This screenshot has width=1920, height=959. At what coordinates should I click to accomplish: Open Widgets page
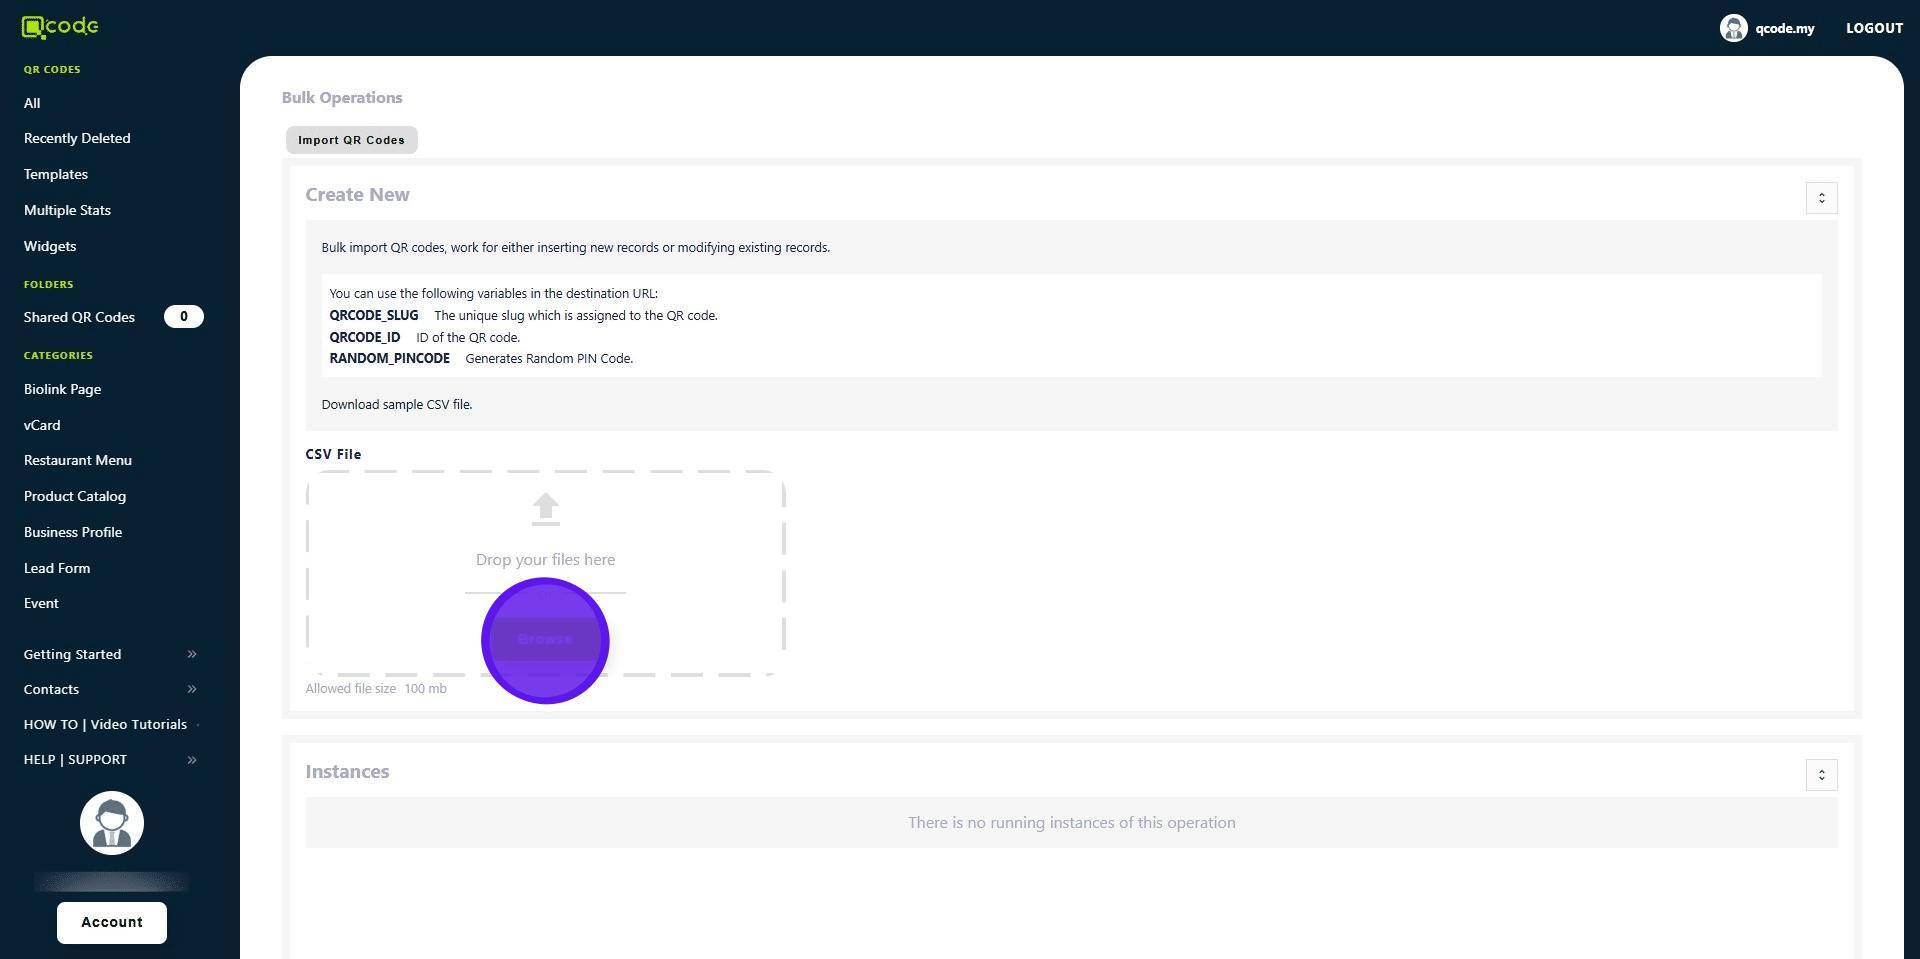point(50,246)
